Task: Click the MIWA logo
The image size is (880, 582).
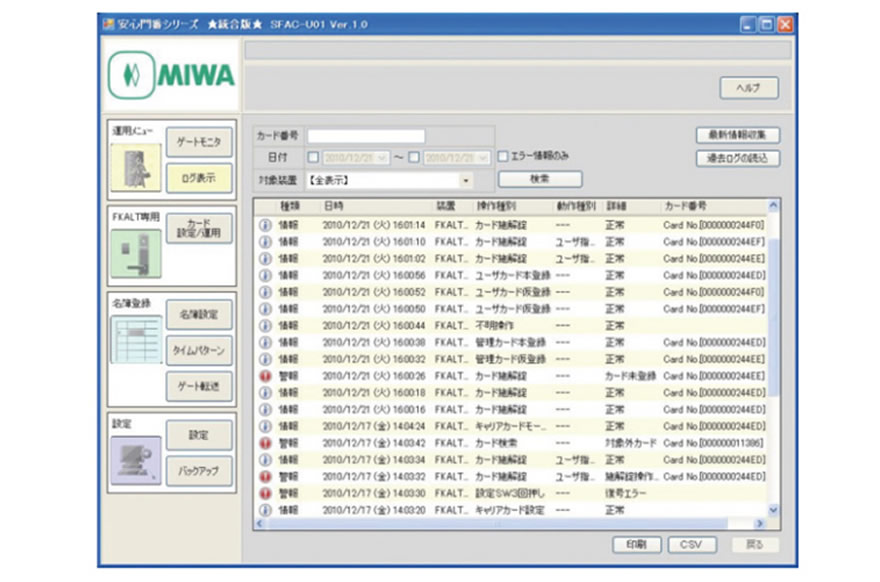Action: tap(171, 75)
